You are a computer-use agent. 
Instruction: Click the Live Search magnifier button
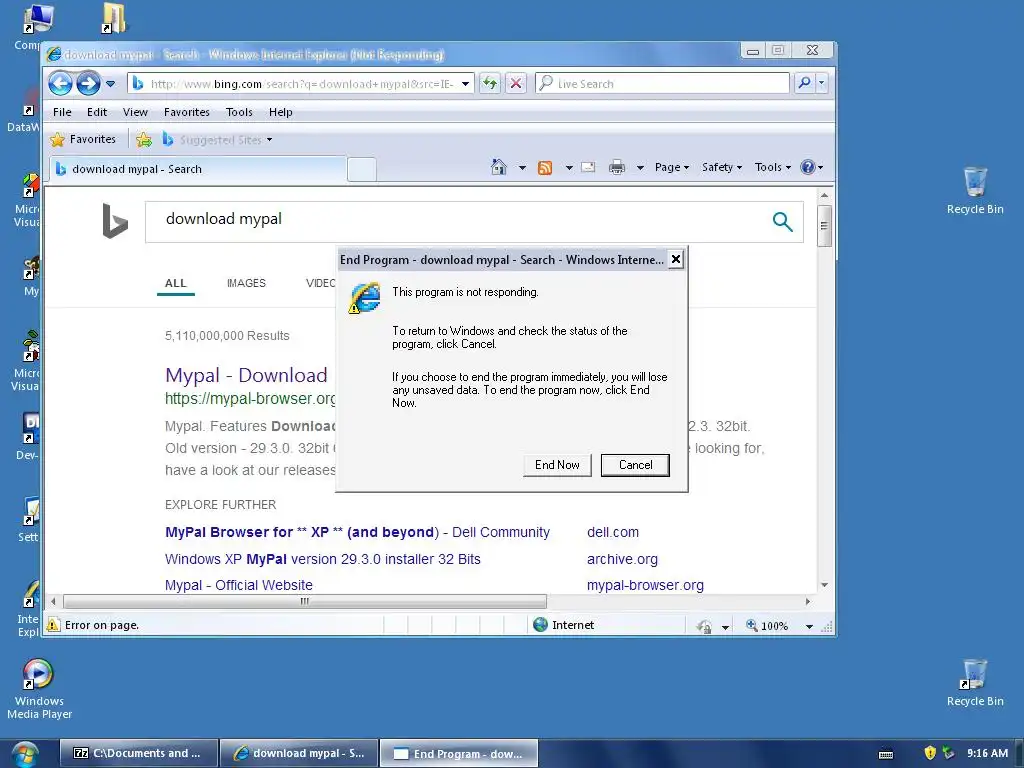(x=805, y=83)
